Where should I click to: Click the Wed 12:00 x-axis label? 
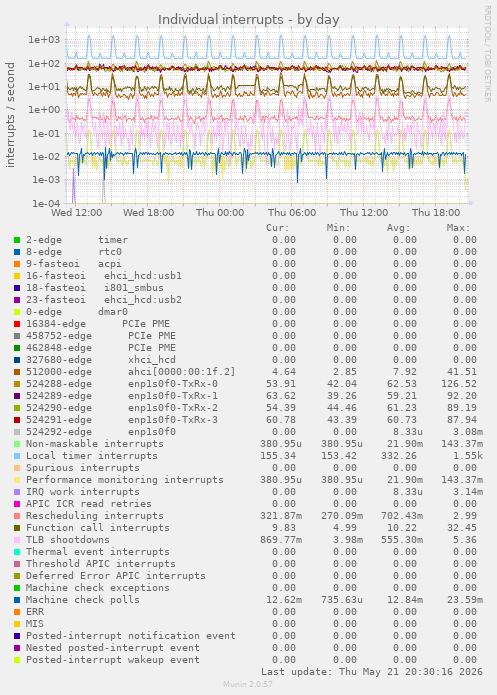[x=77, y=213]
